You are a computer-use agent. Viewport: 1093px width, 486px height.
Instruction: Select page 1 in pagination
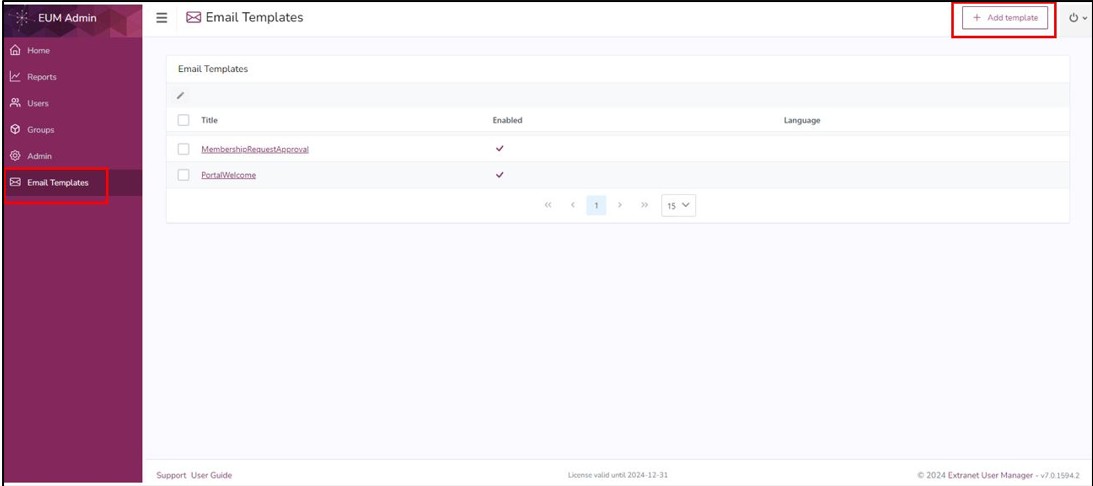point(596,206)
